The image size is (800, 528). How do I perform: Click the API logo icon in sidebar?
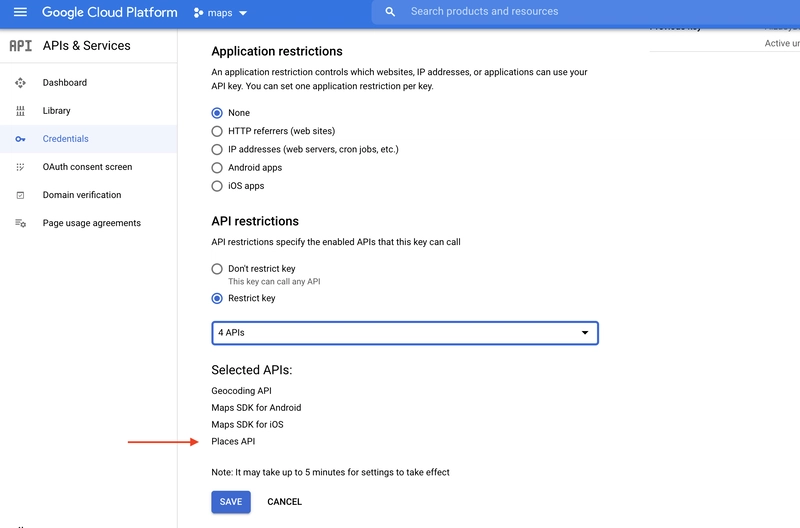(20, 46)
